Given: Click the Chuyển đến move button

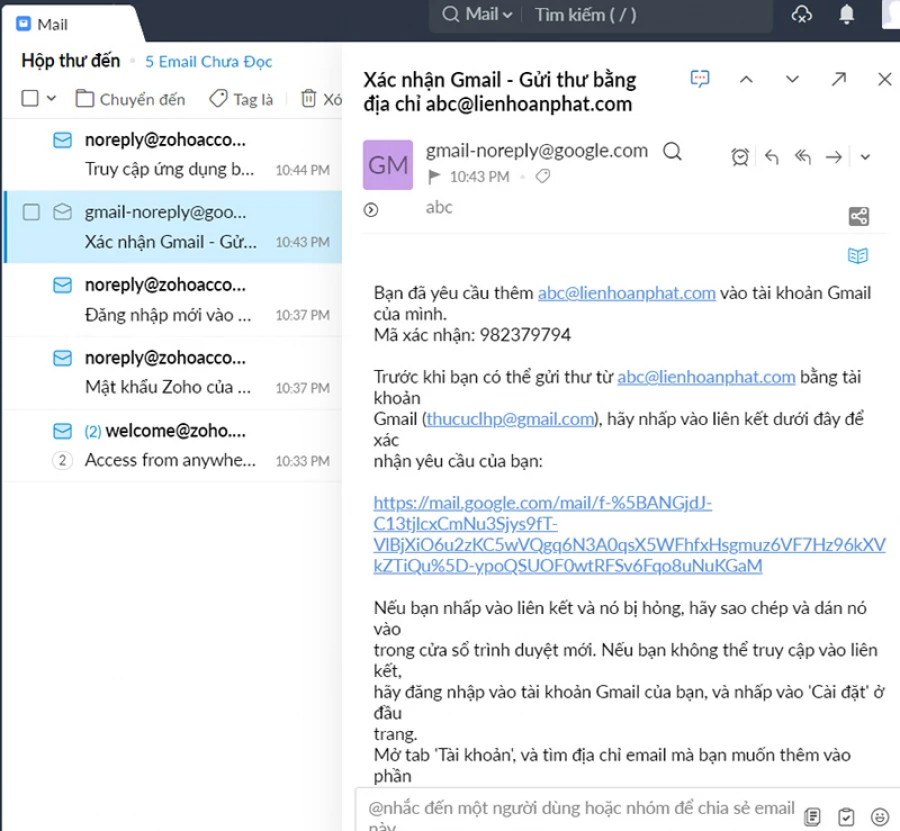Looking at the screenshot, I should 130,99.
